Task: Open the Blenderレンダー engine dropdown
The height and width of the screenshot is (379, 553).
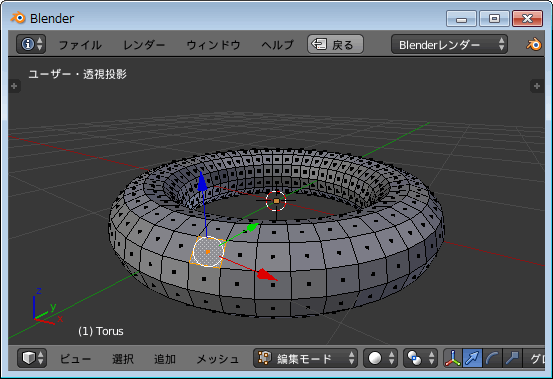Action: 449,44
